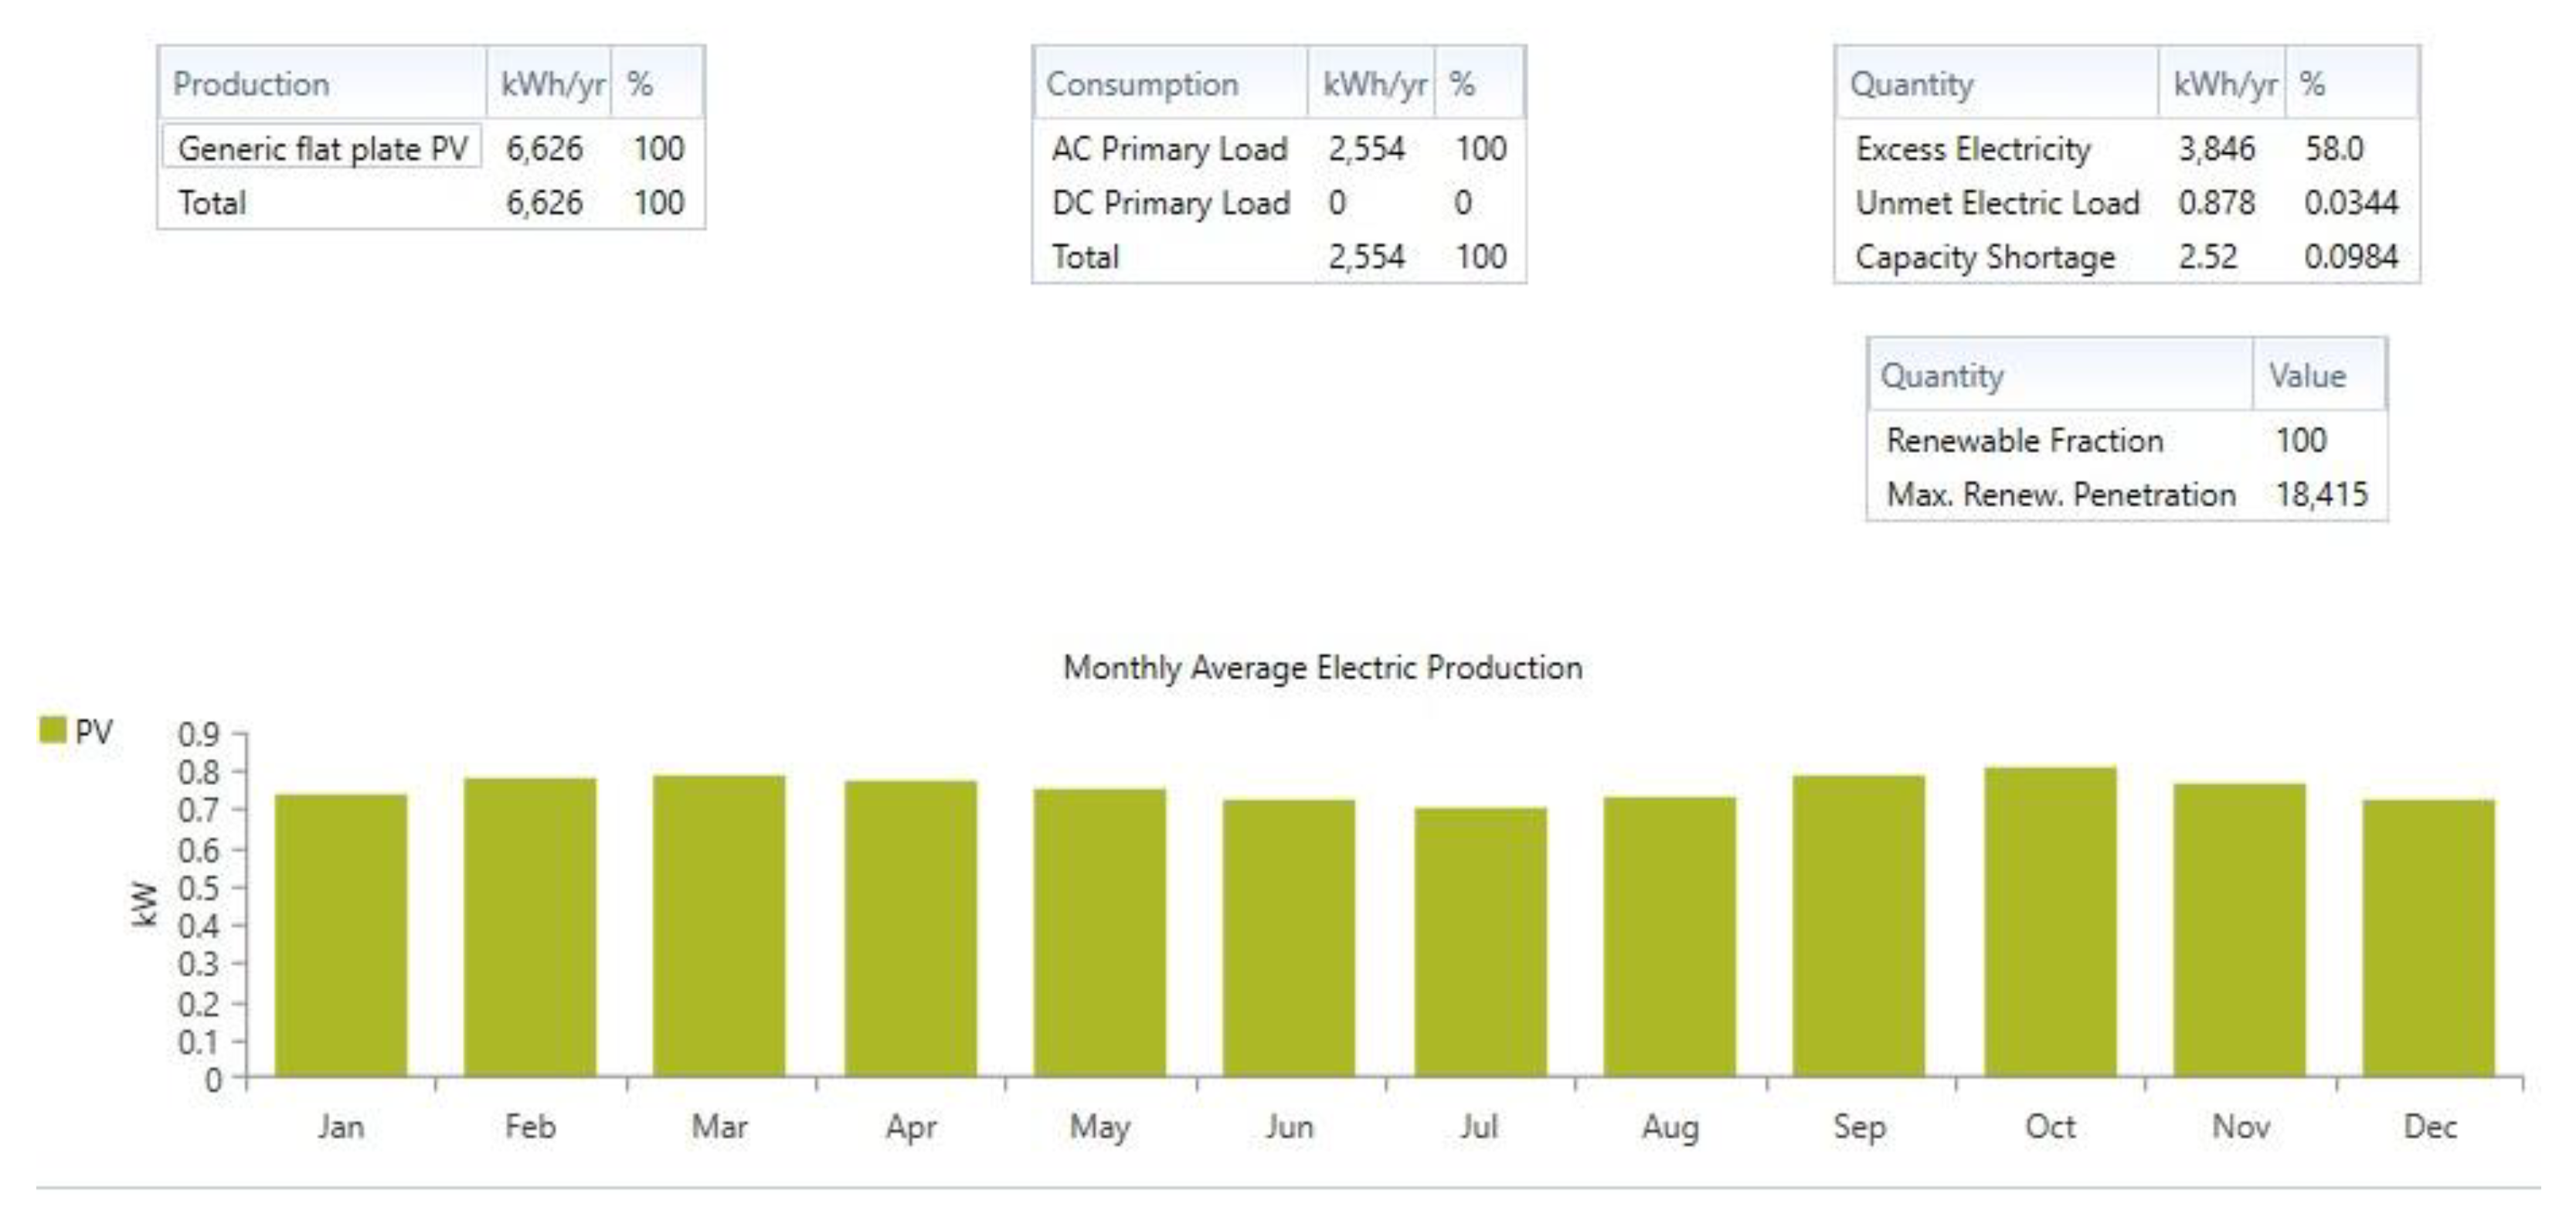Viewport: 2576px width, 1224px height.
Task: Select the DC Primary Load row
Action: [x=1170, y=202]
